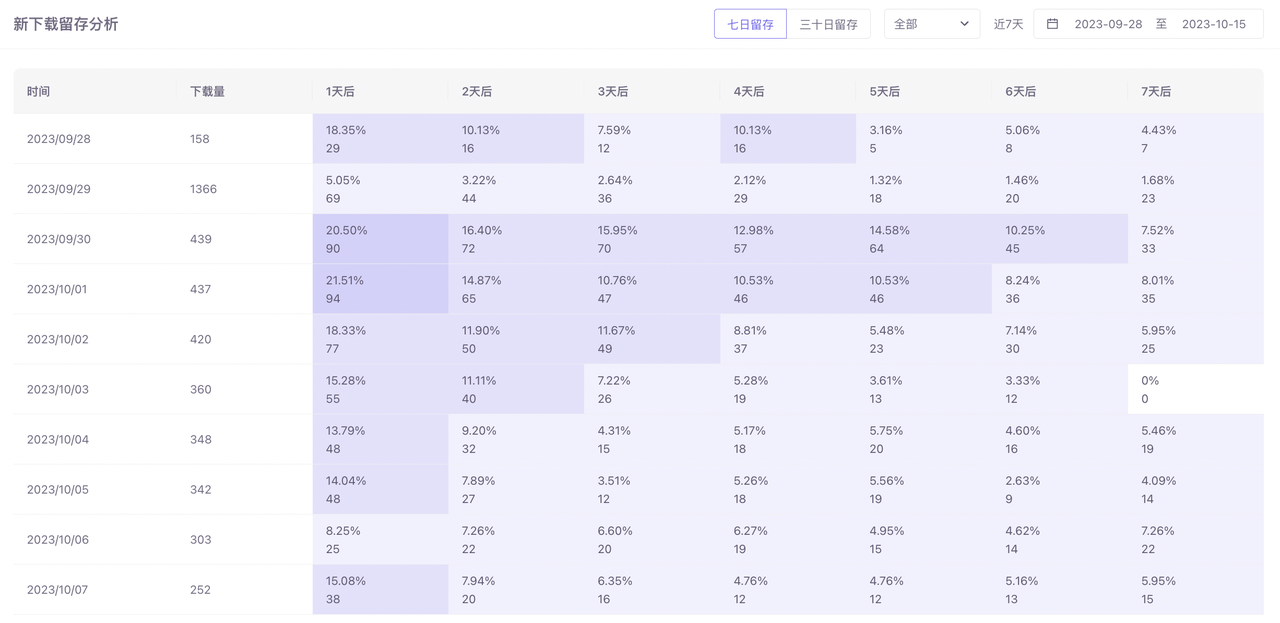
Task: Click the start date 2023-09-28 field
Action: coord(1108,24)
